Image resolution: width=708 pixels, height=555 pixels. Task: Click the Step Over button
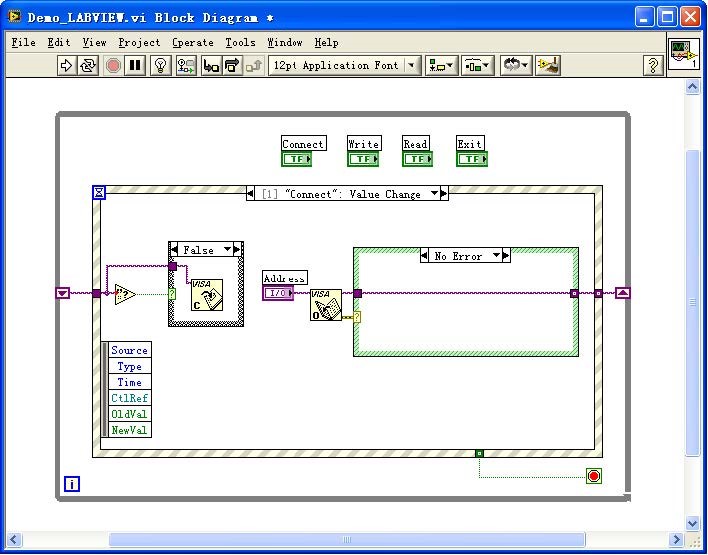tap(232, 65)
